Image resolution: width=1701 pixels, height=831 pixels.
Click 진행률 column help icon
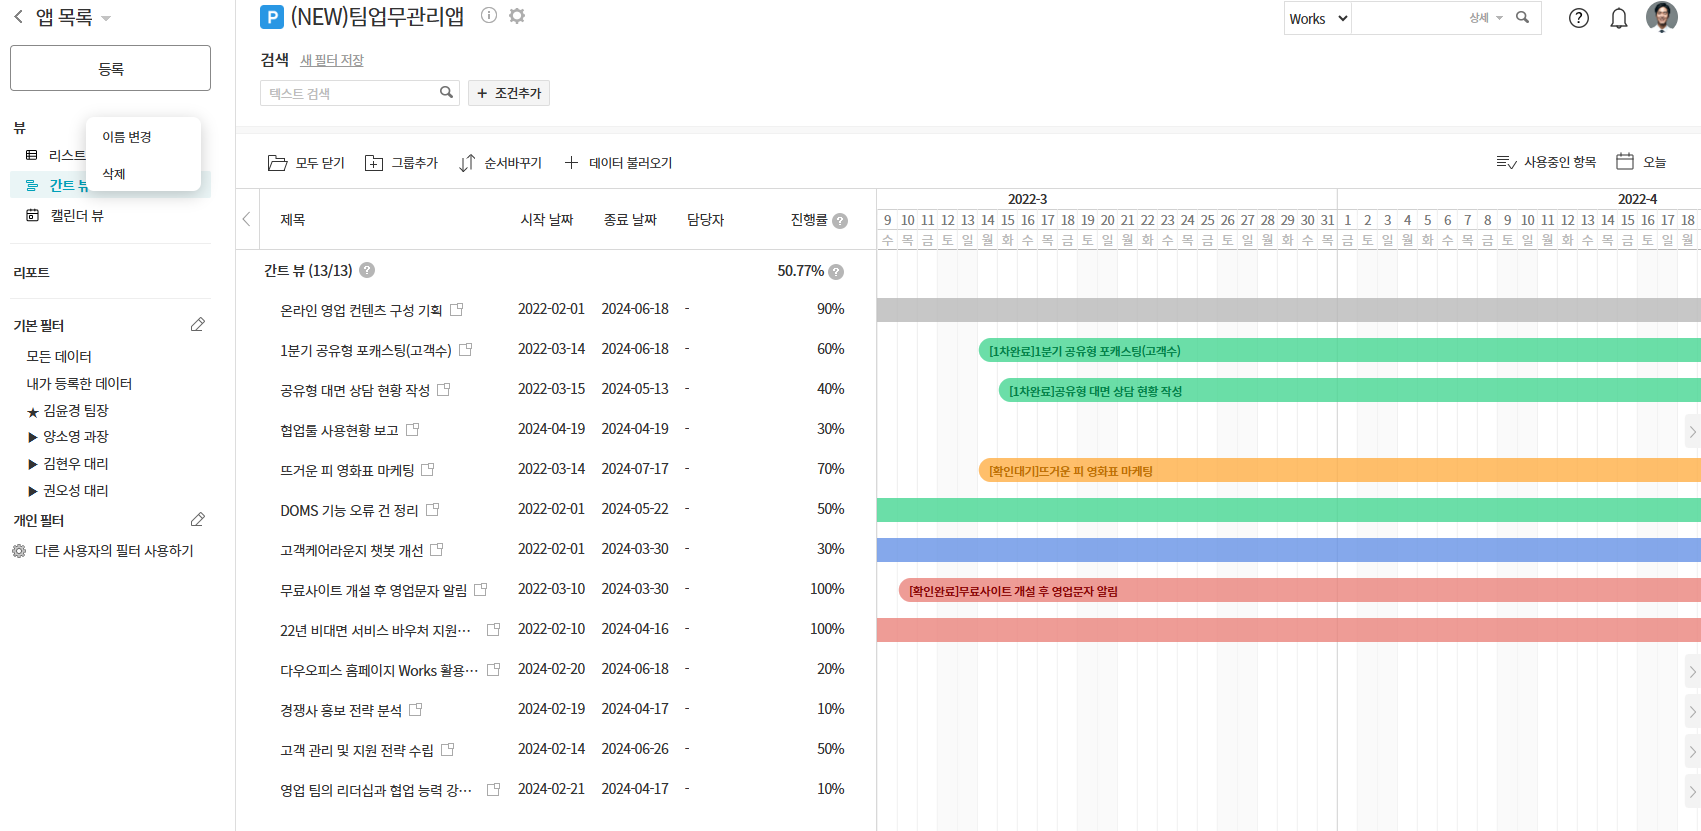coord(840,221)
